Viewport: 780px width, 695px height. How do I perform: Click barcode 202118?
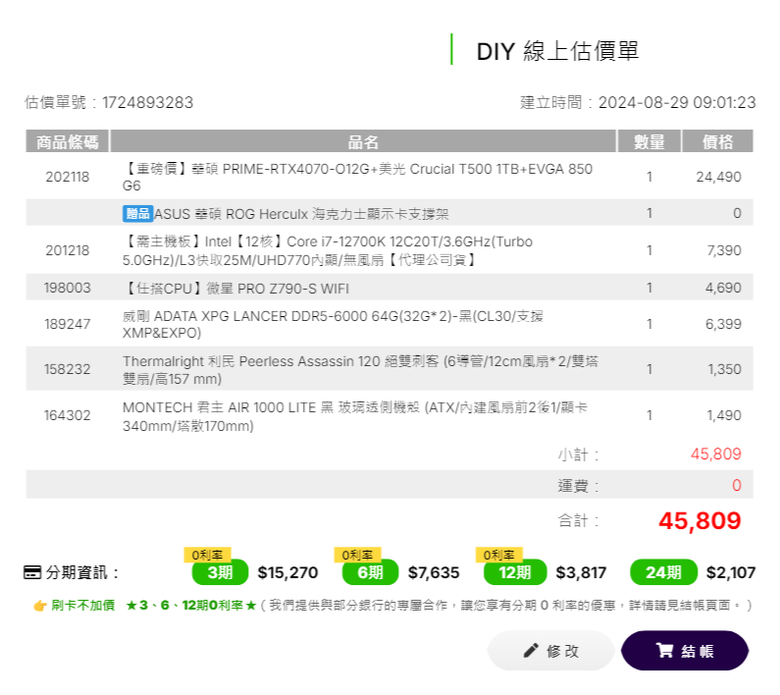[x=67, y=177]
